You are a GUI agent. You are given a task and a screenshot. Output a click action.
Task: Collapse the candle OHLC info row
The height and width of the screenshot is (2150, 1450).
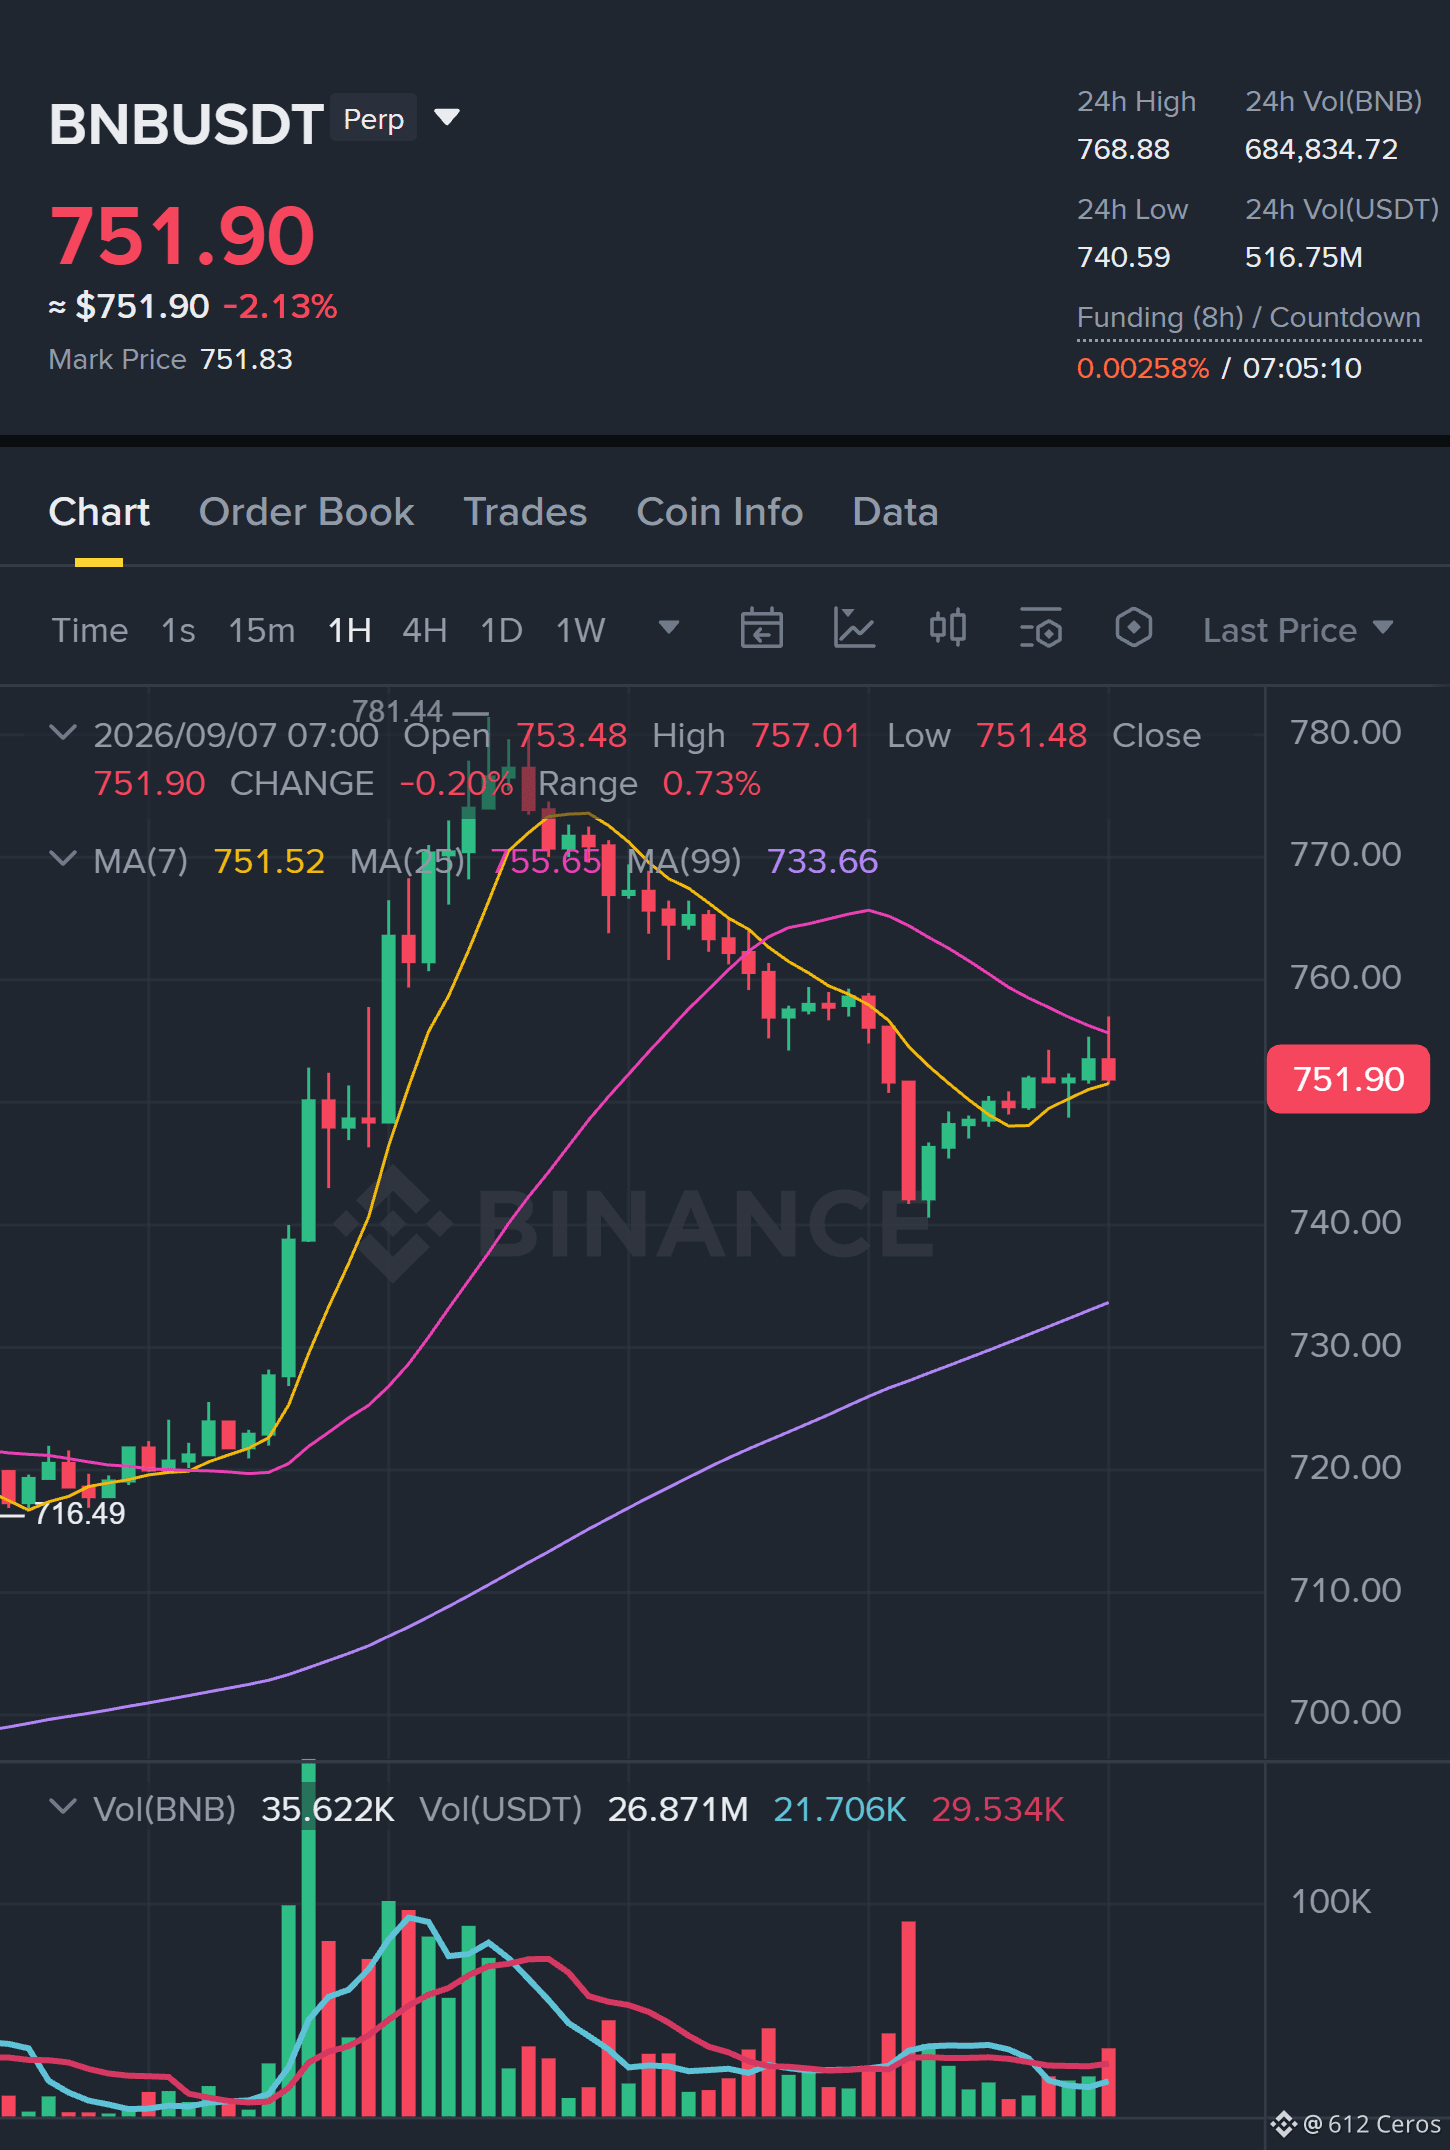tap(63, 733)
